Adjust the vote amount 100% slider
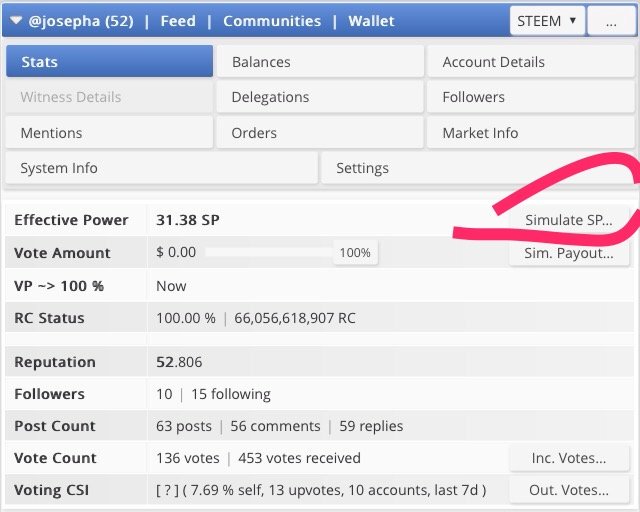This screenshot has width=640, height=512. pyautogui.click(x=354, y=253)
